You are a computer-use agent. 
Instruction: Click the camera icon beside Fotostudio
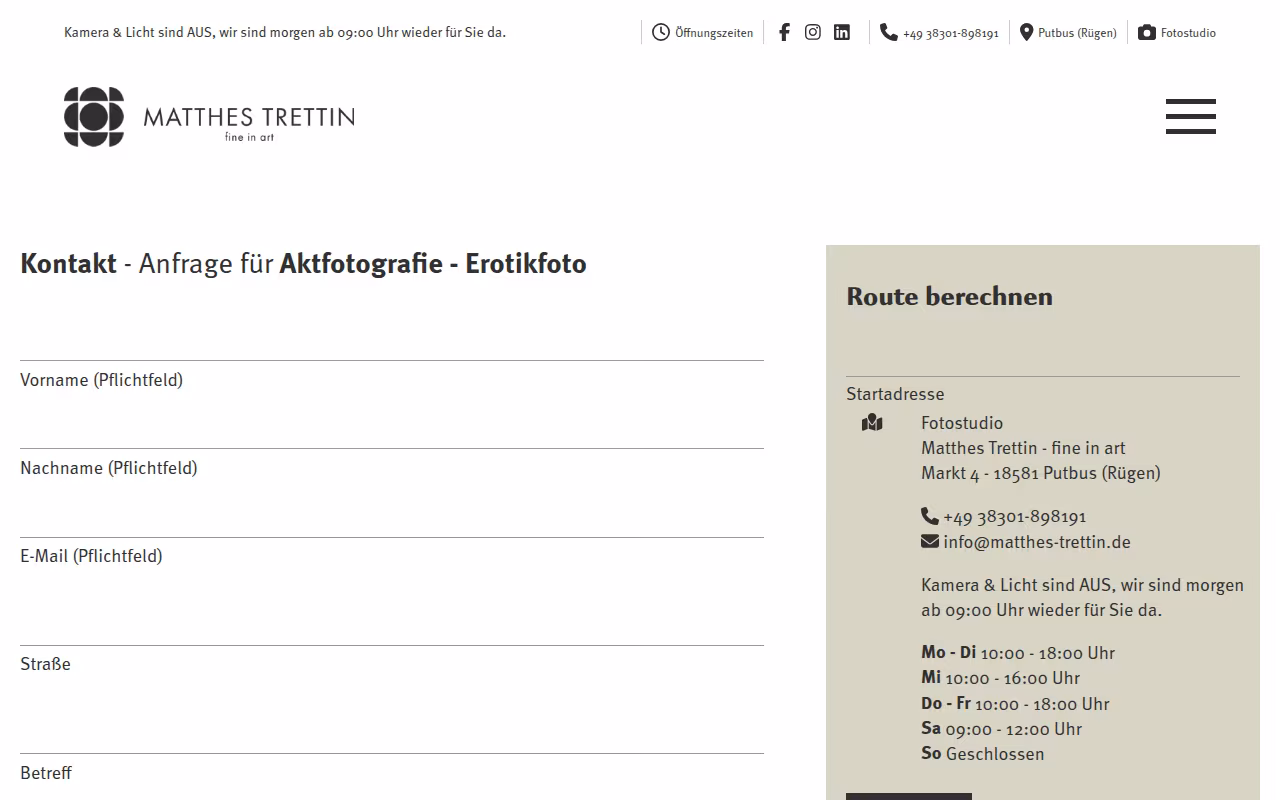(1147, 32)
